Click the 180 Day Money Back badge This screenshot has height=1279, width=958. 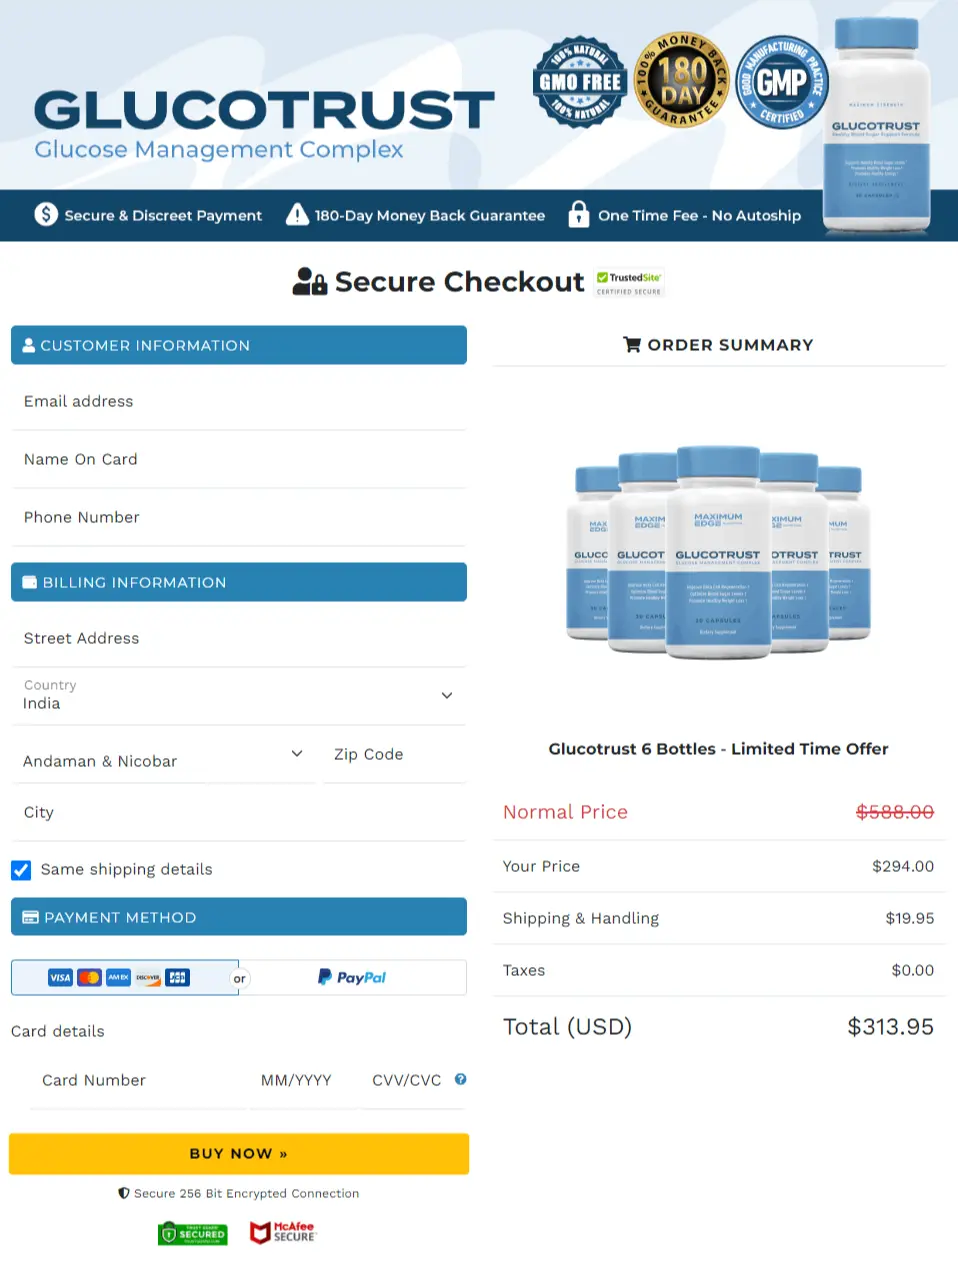pyautogui.click(x=681, y=80)
